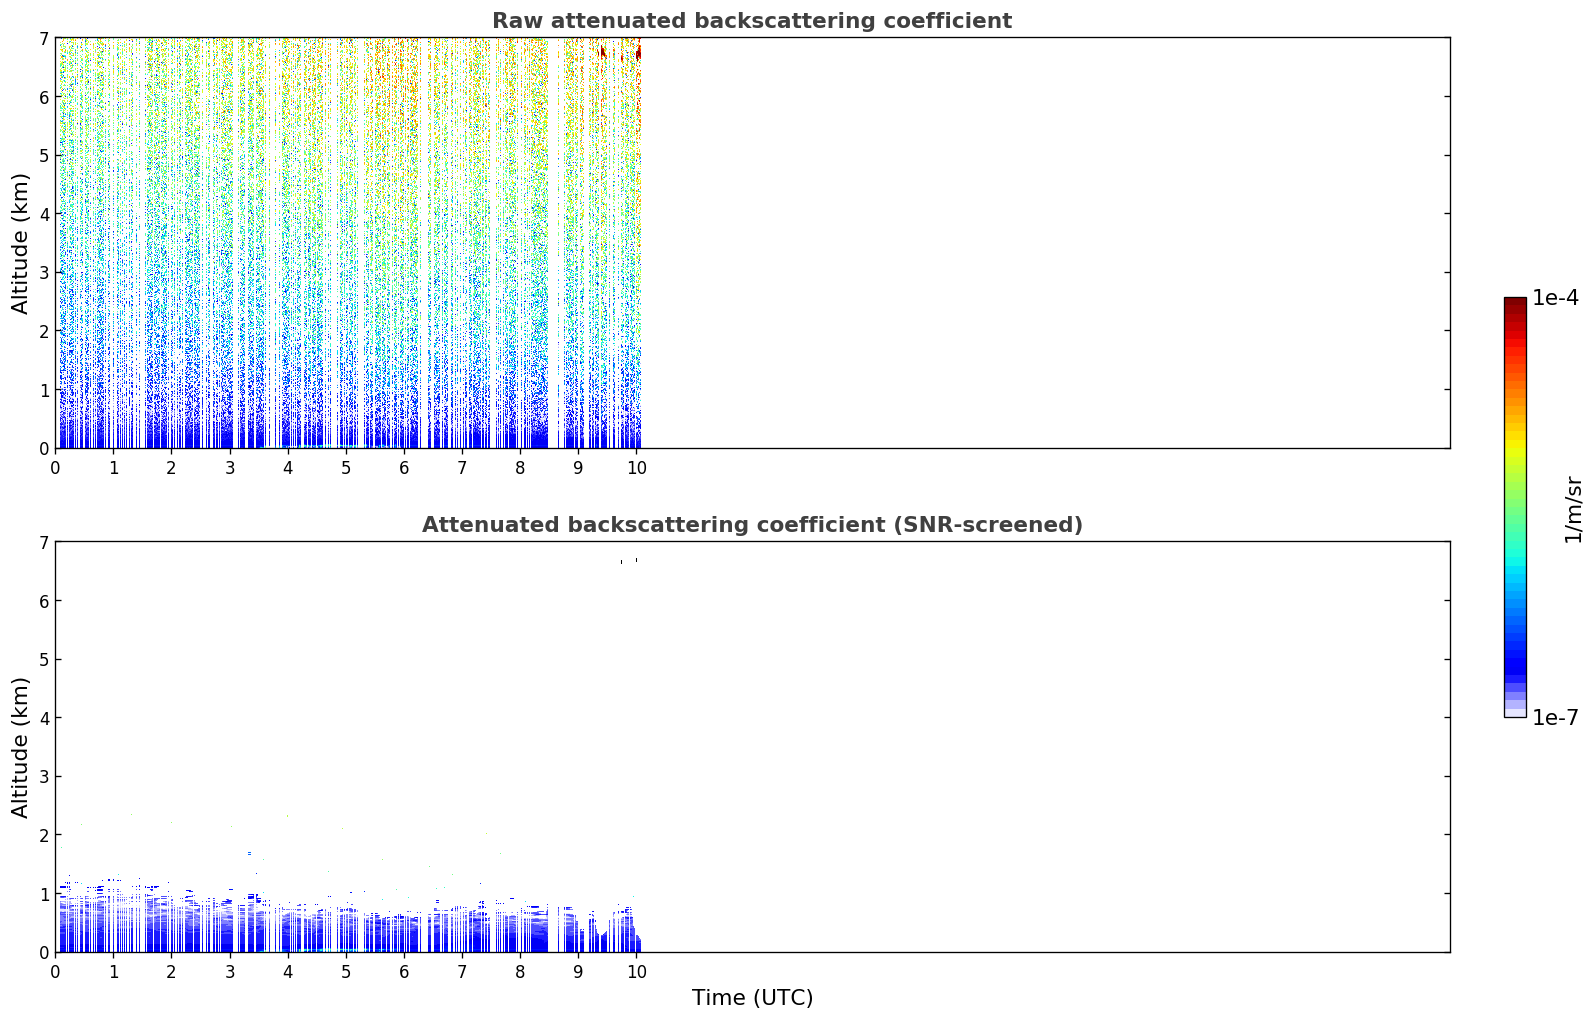
Task: Click the '1/m/sr' colorbar unit label
Action: pyautogui.click(x=1574, y=509)
